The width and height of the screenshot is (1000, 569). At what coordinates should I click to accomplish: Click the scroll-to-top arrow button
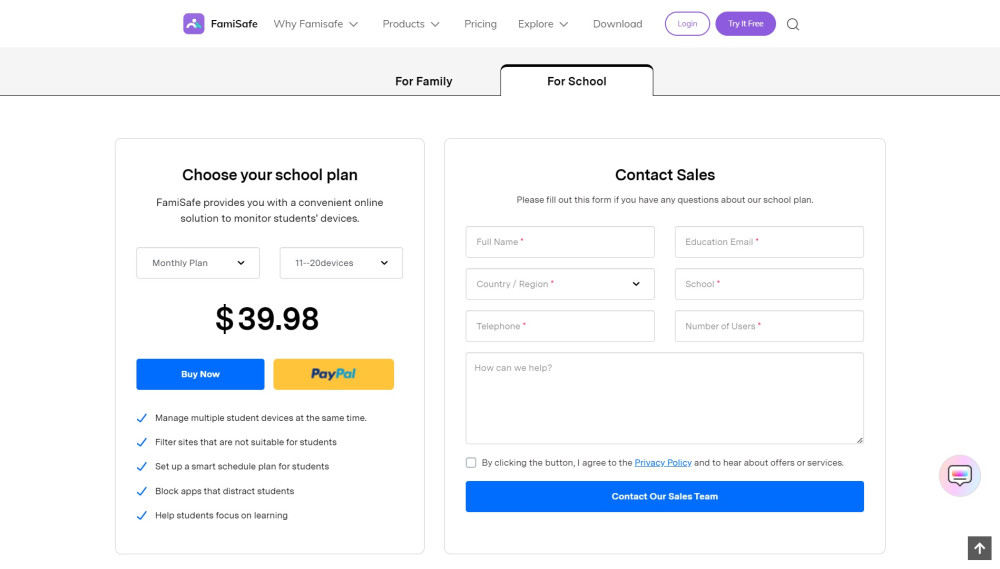(979, 548)
